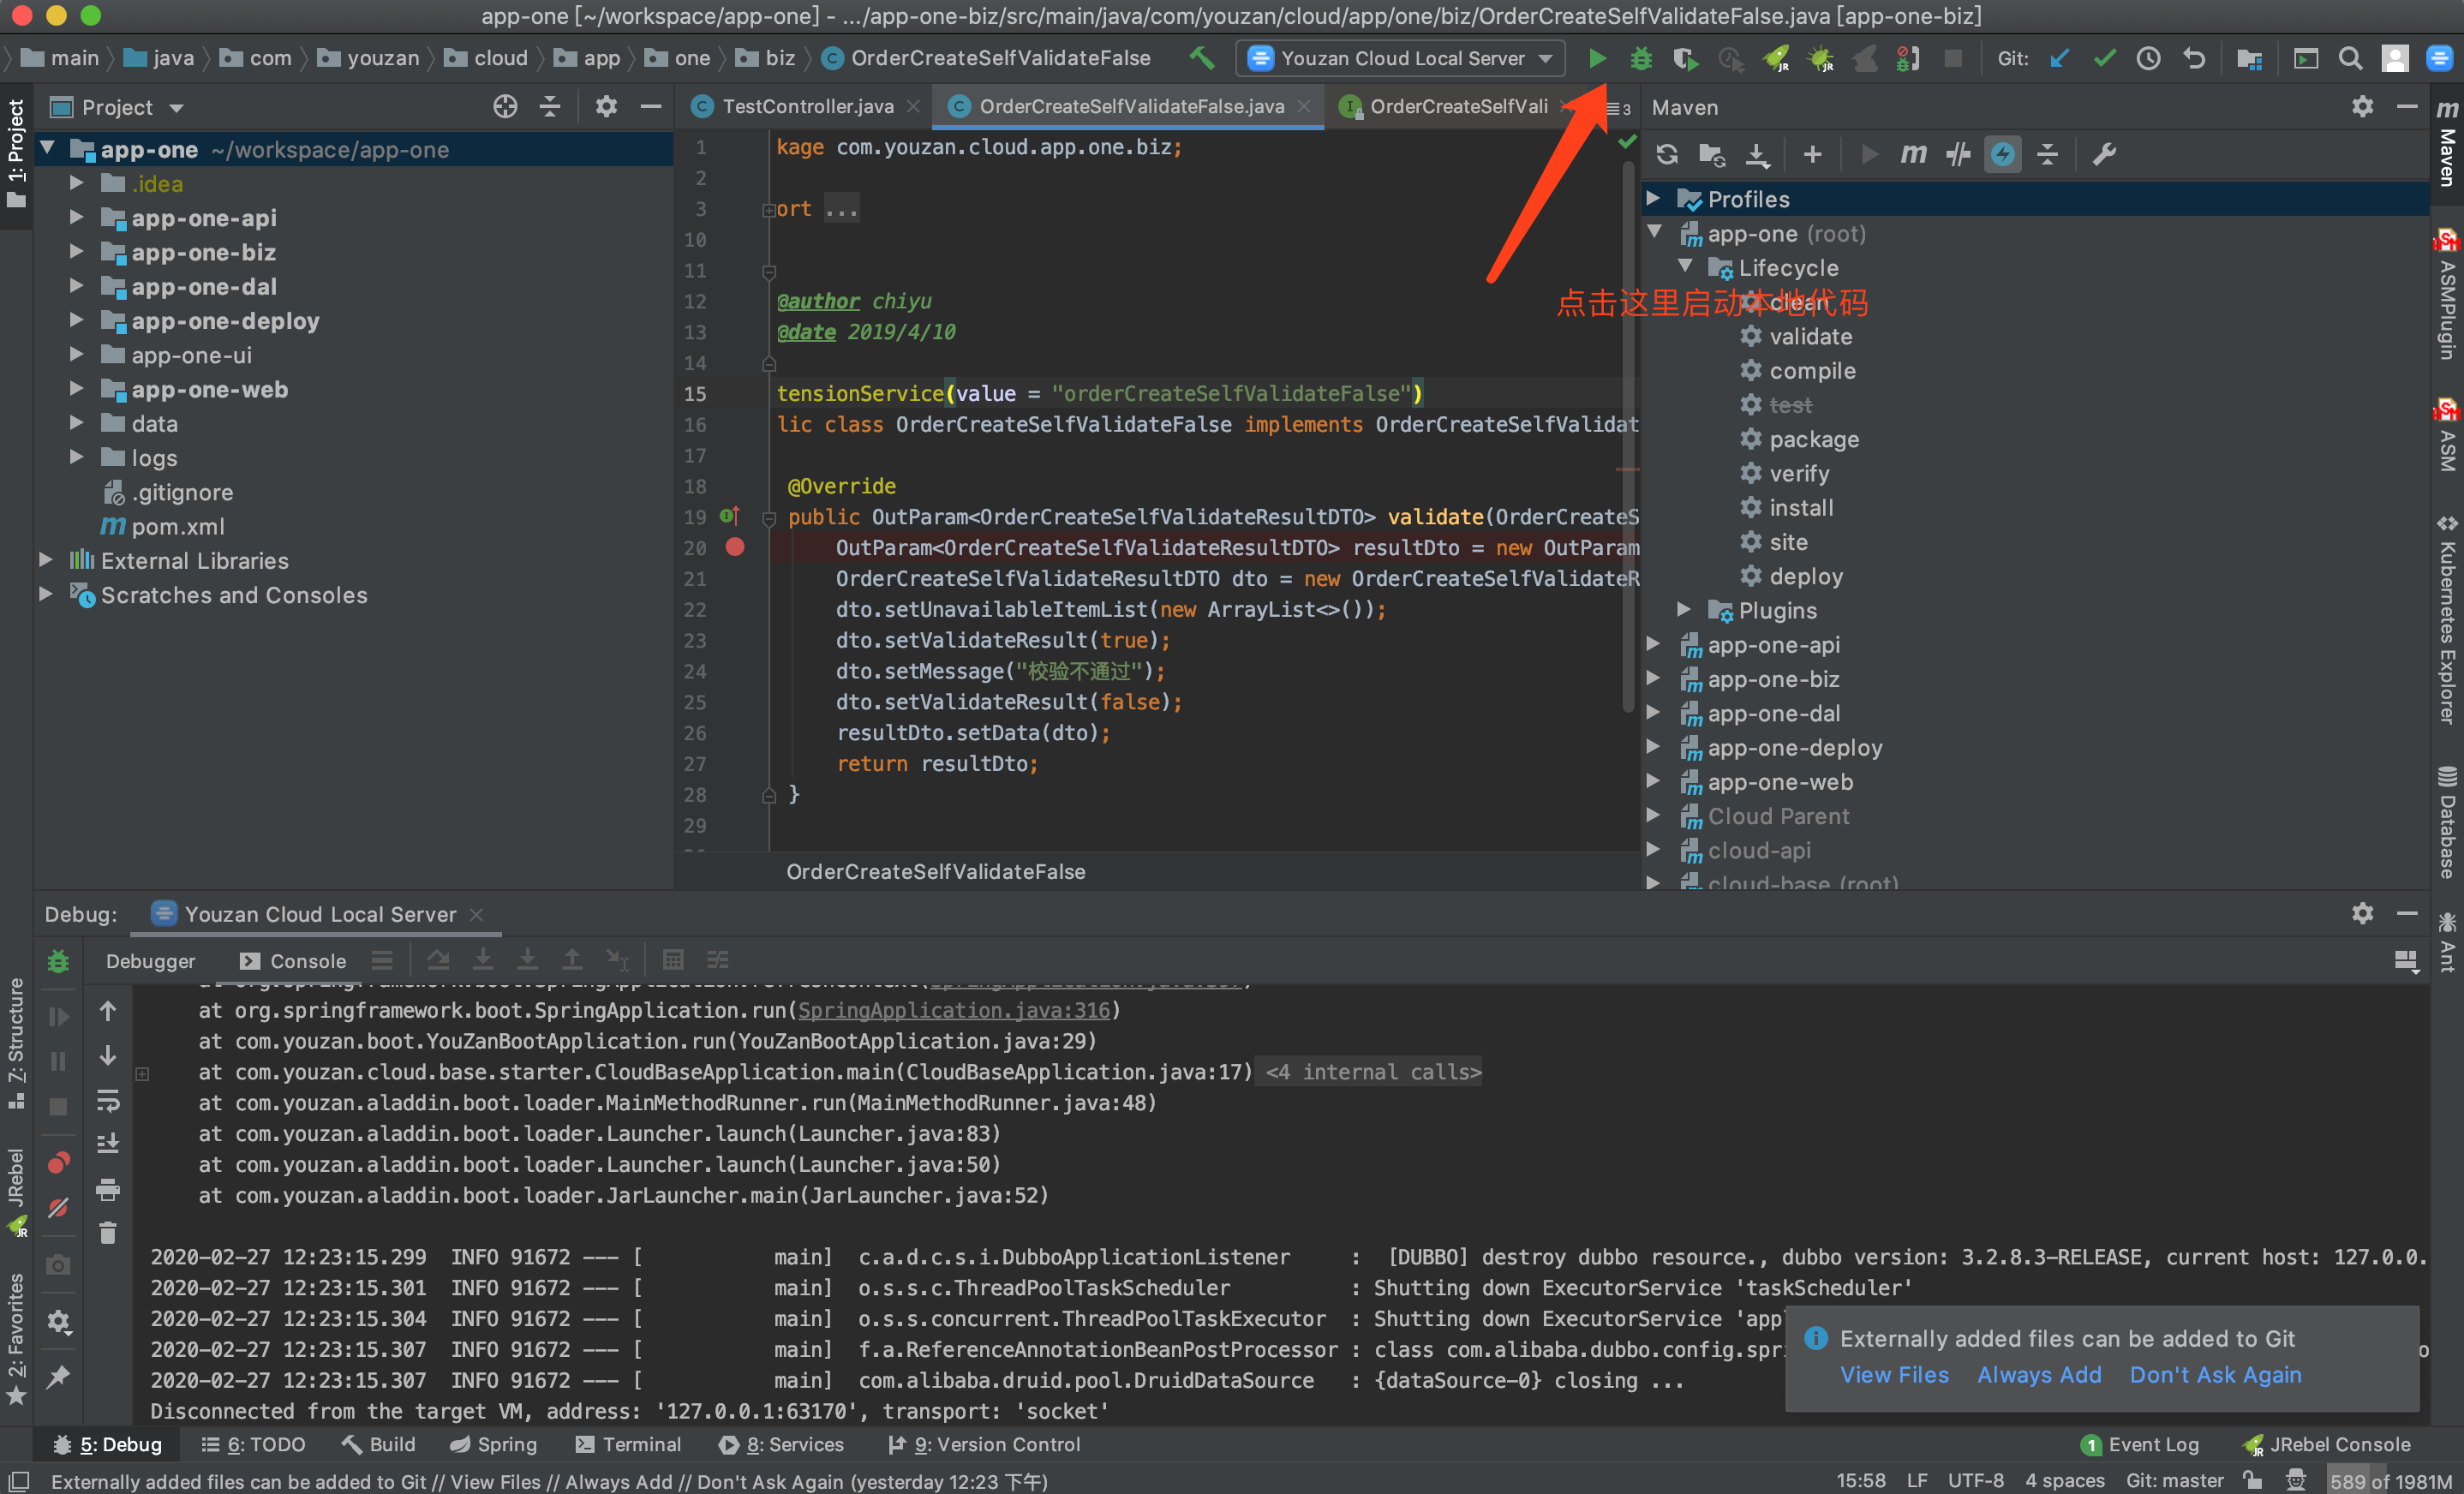Run with coverage icon in toolbar
The height and width of the screenshot is (1494, 2464).
click(1685, 58)
